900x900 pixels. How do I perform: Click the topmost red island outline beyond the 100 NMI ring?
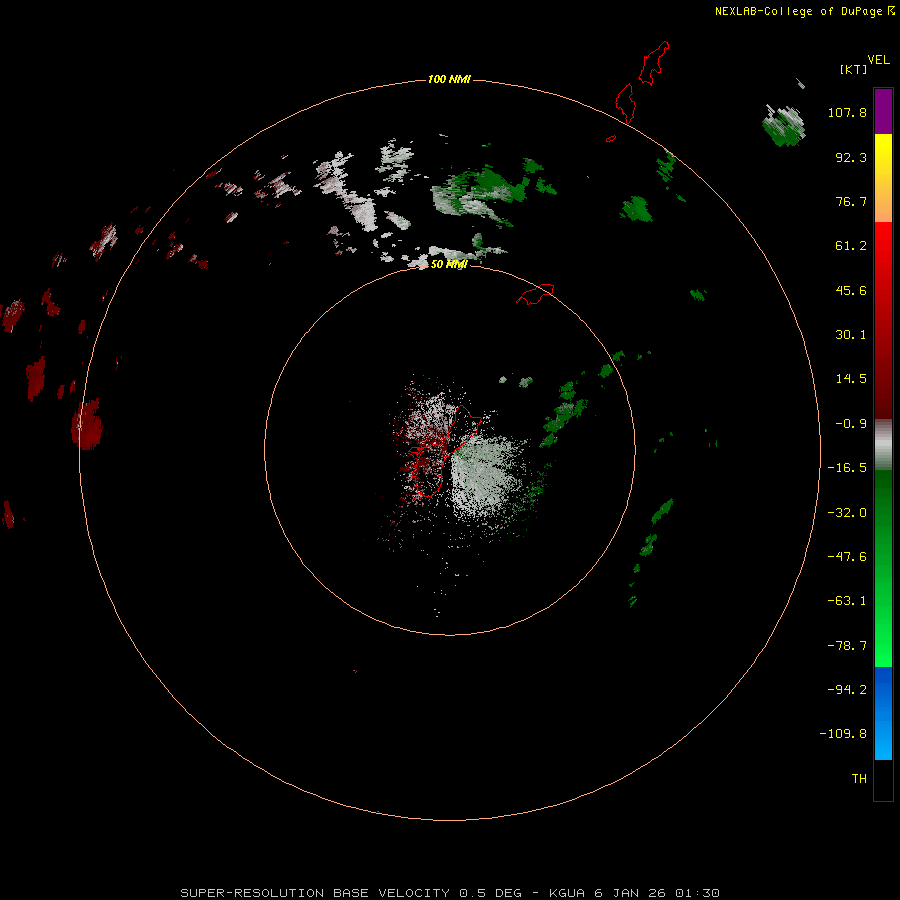(x=654, y=63)
